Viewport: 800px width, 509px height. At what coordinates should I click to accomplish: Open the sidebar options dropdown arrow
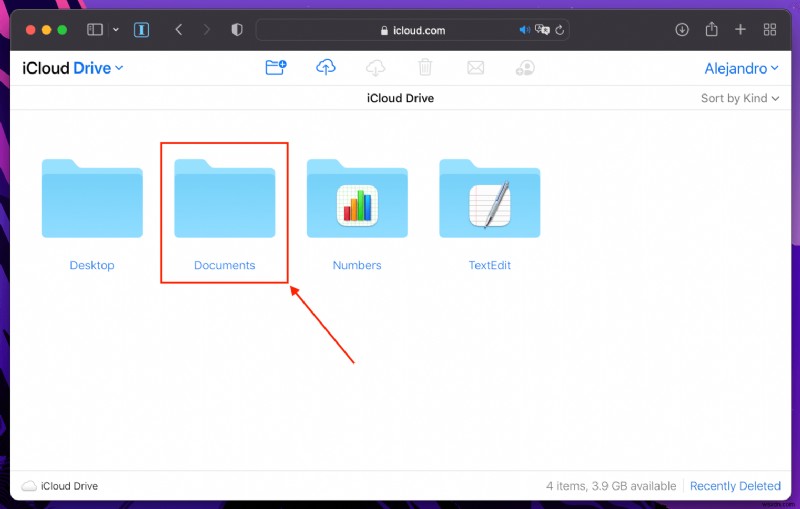tap(116, 30)
